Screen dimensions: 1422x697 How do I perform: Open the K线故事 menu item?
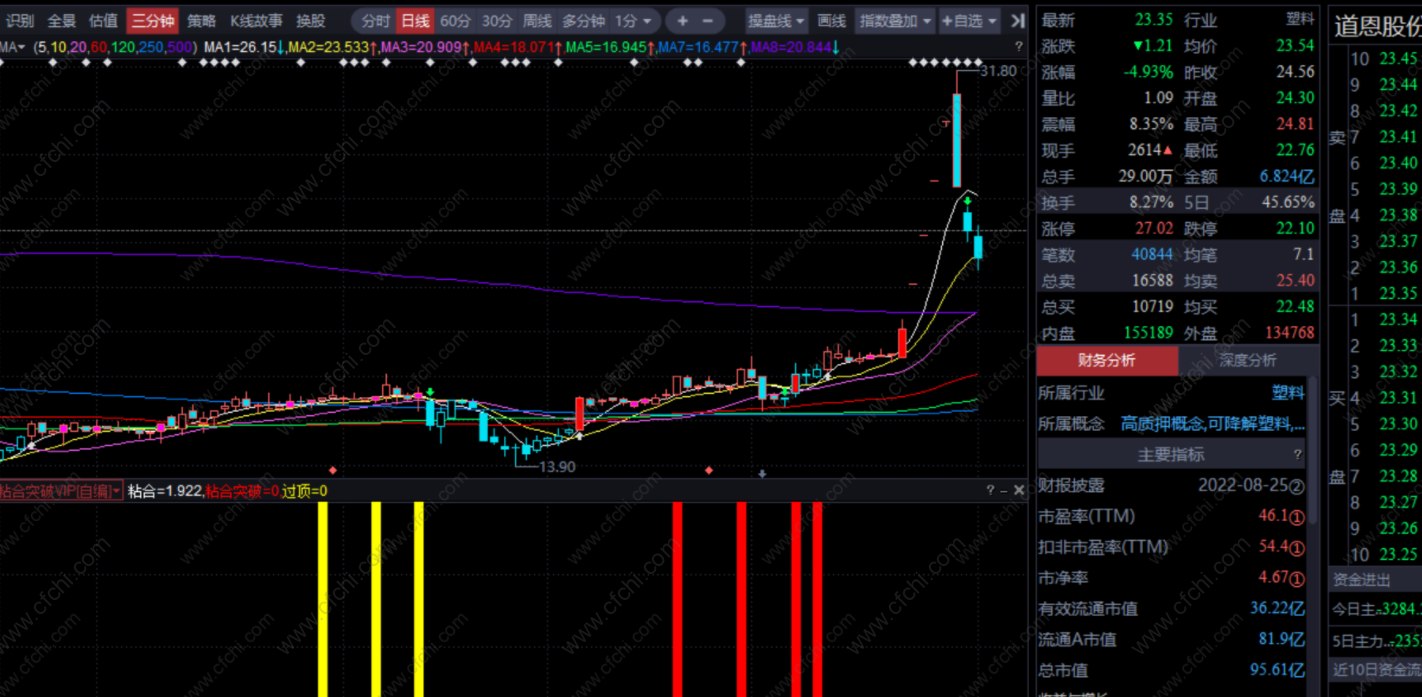(256, 20)
